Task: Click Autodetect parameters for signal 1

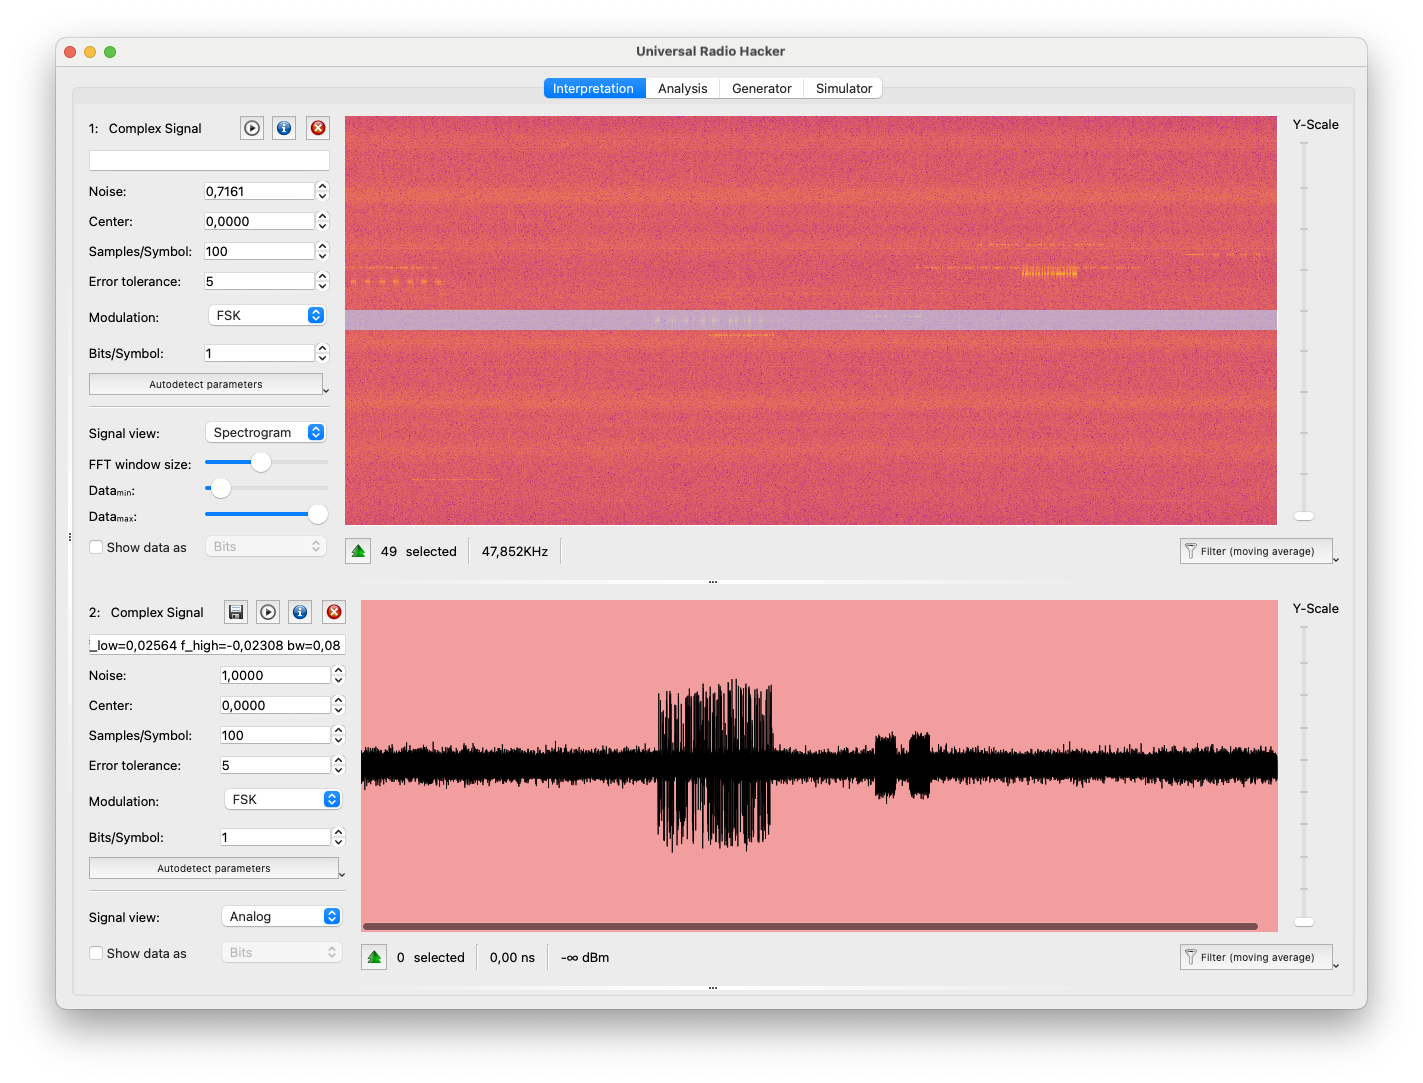Action: (206, 384)
